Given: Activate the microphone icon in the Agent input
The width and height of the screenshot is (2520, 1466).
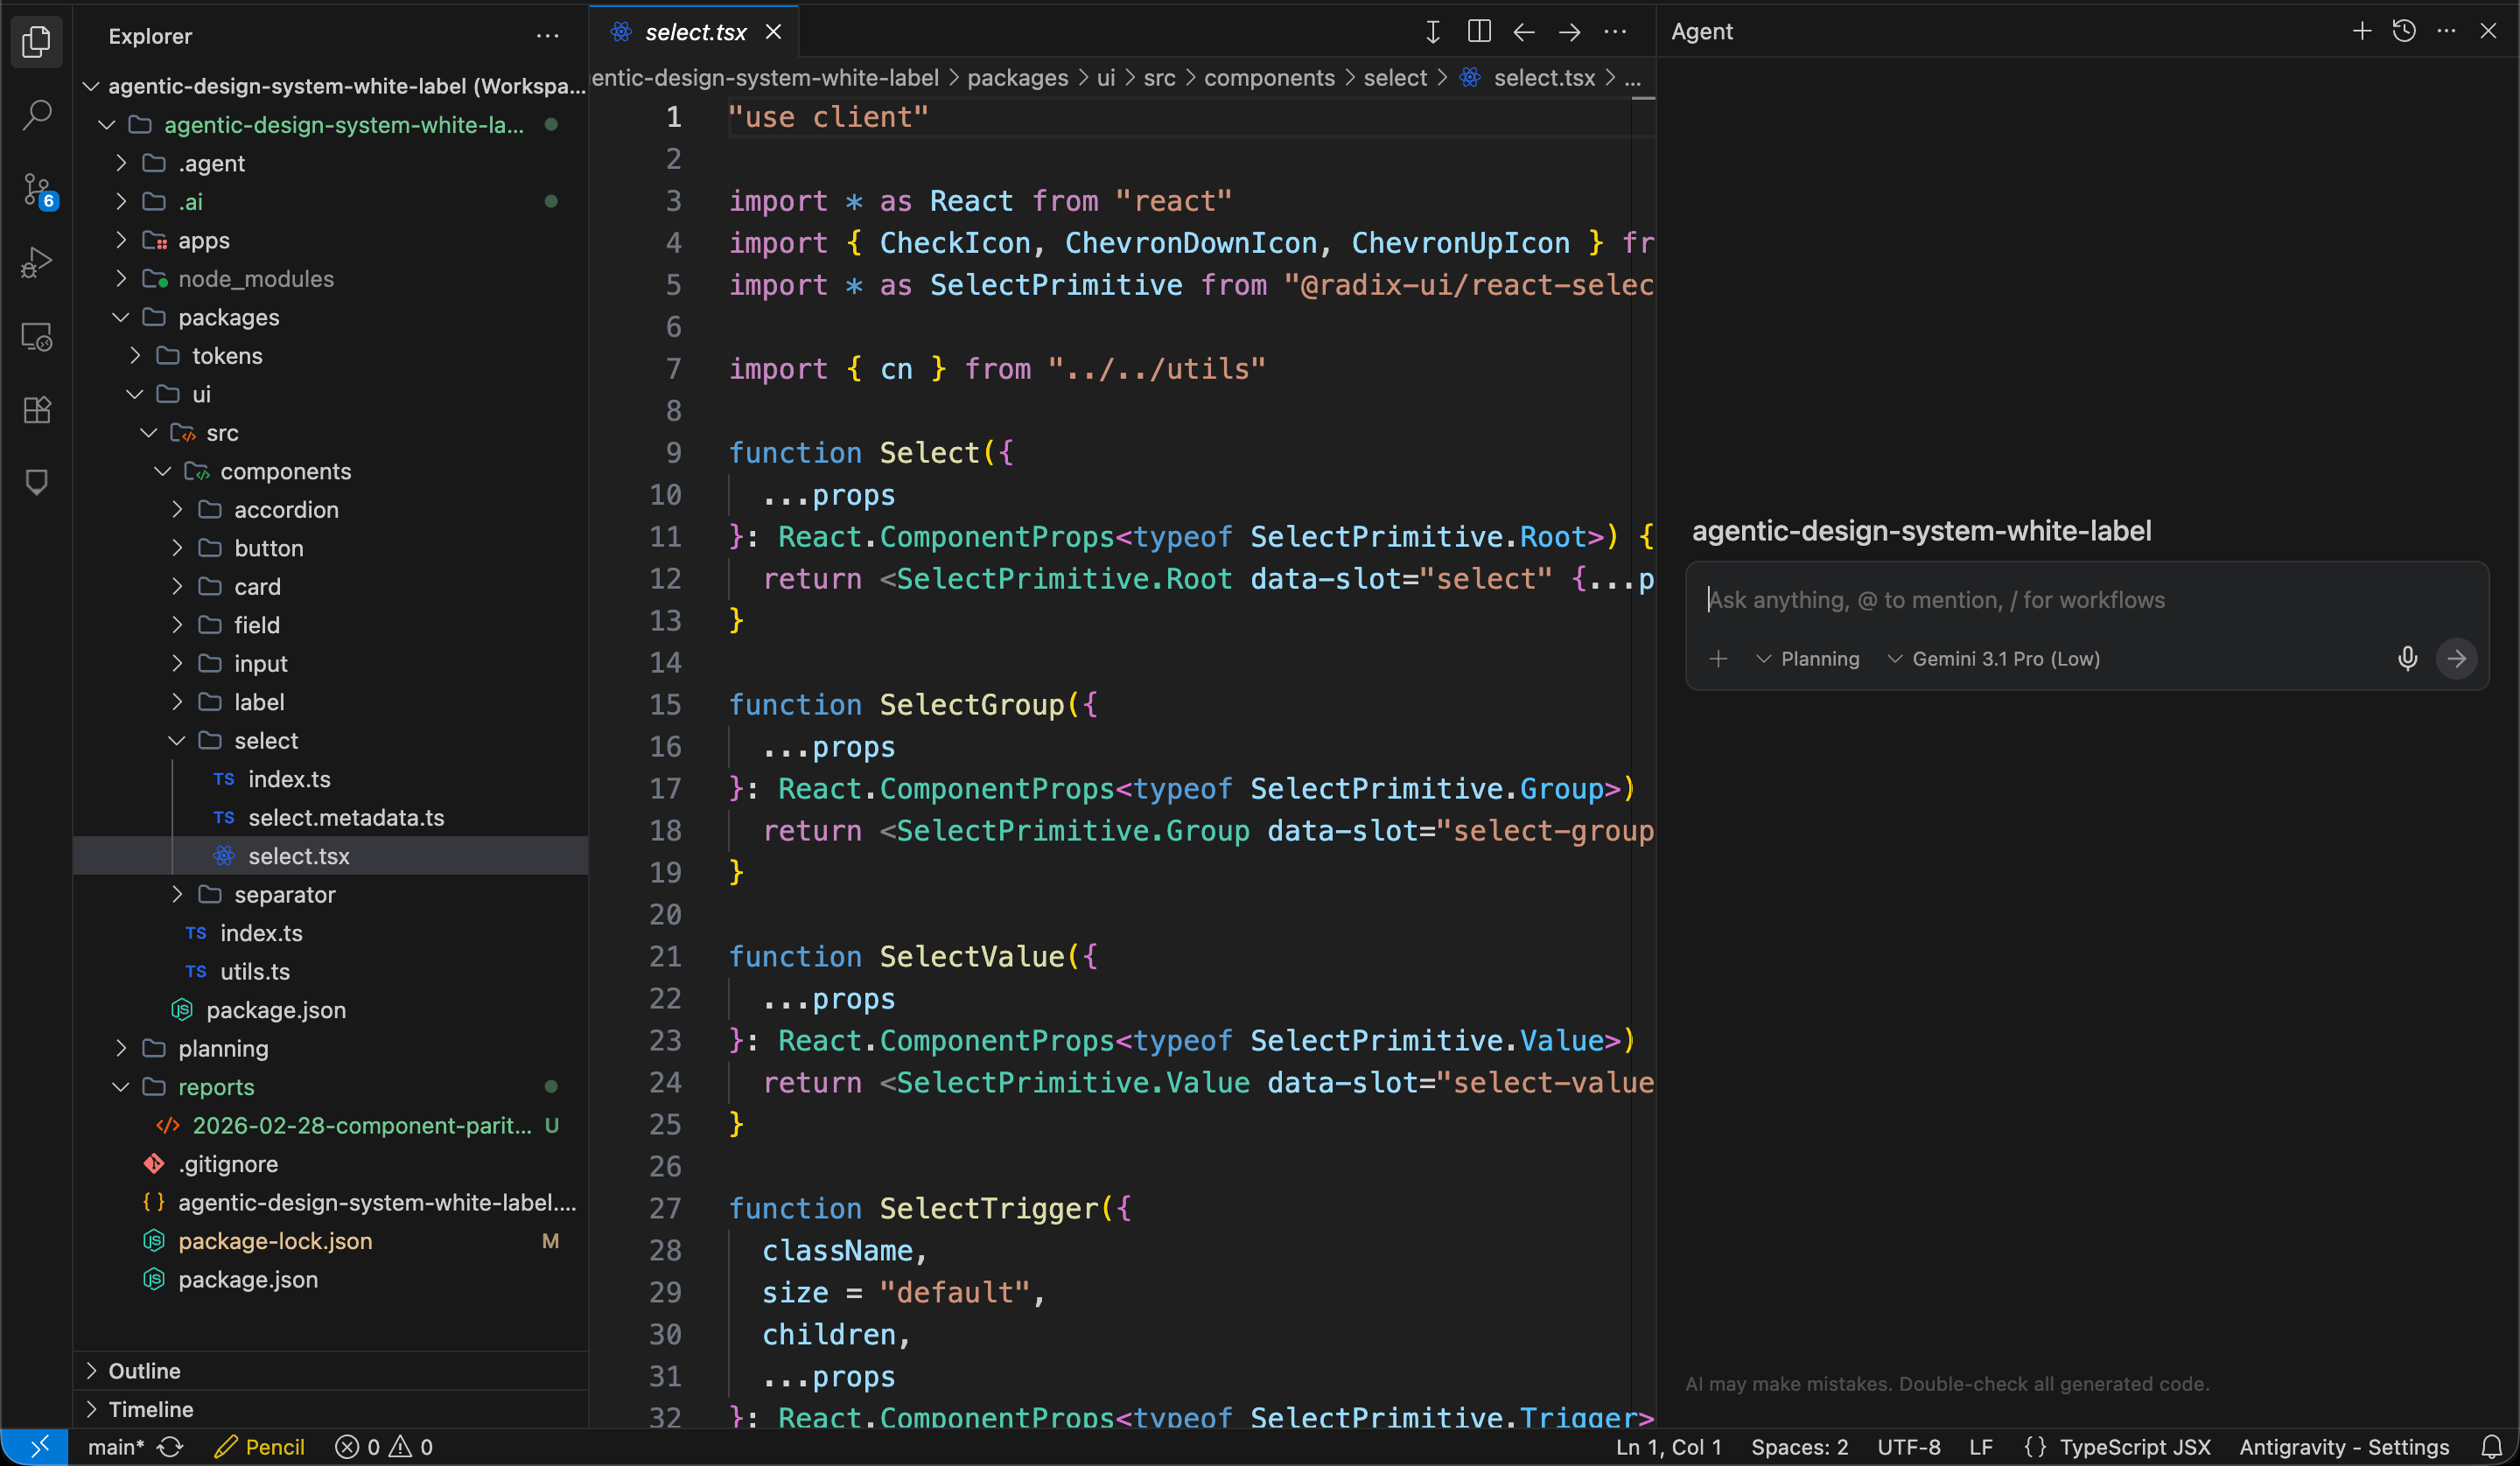Looking at the screenshot, I should [x=2407, y=658].
